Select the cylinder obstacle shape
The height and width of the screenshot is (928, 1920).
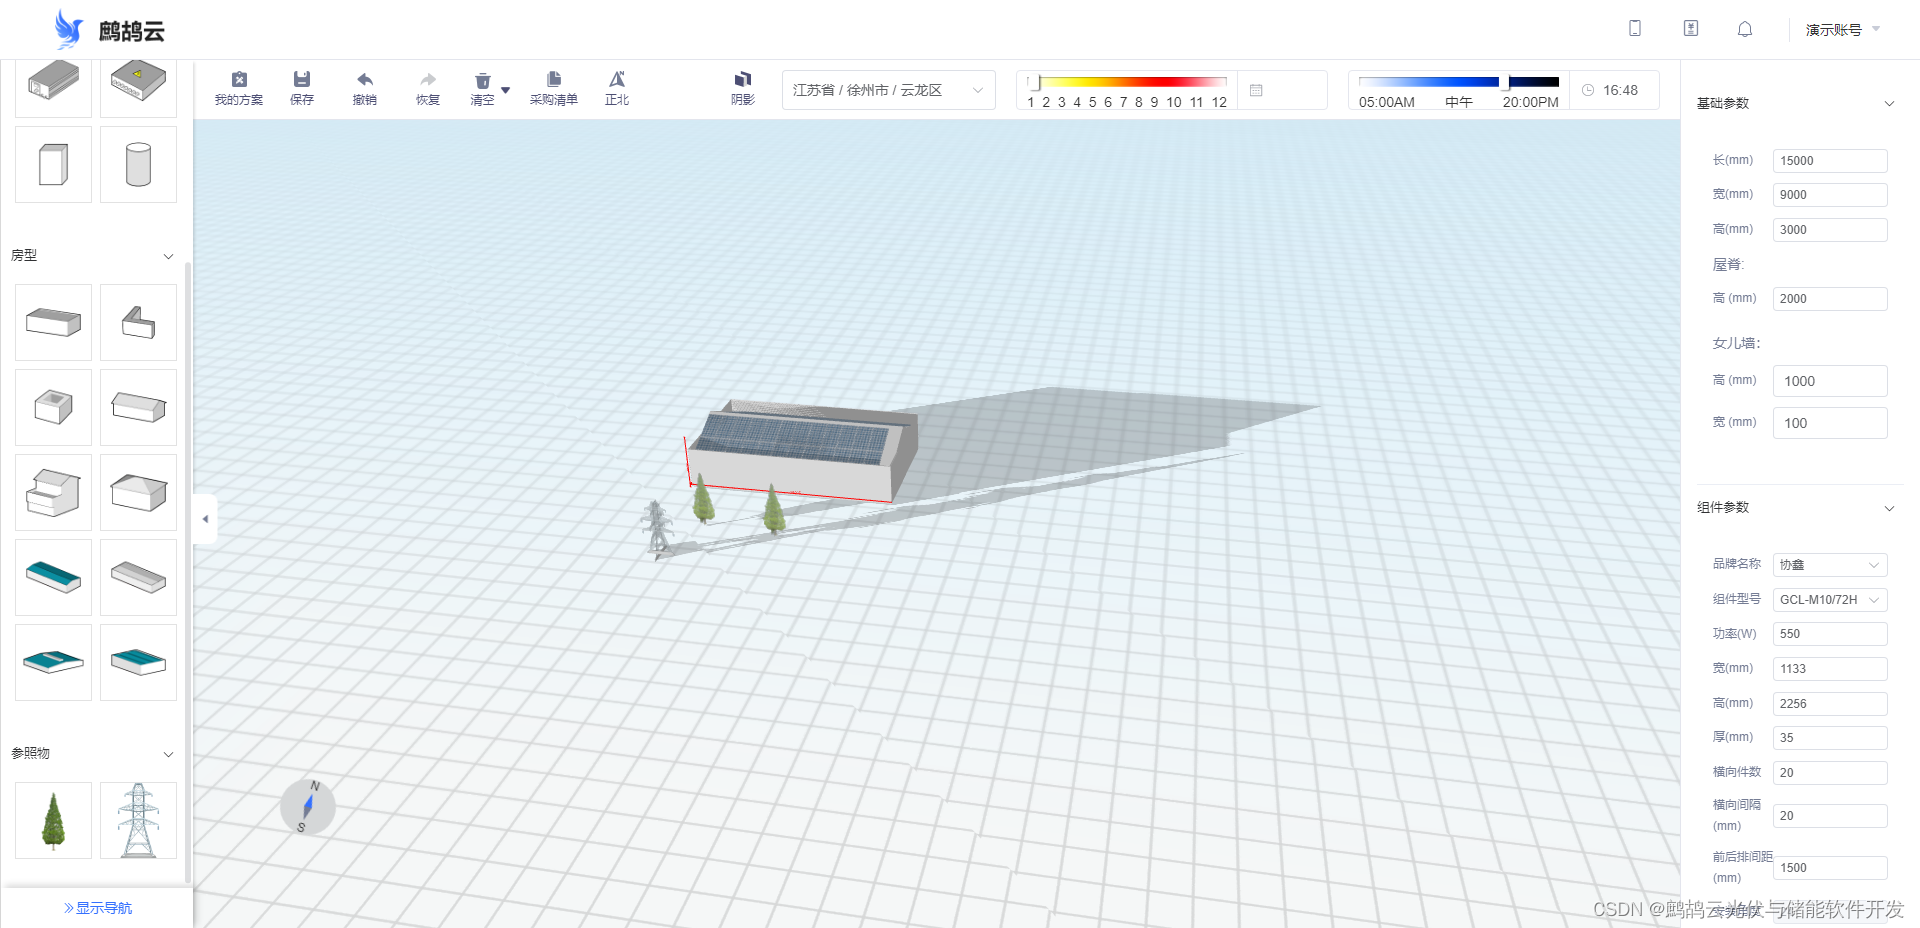click(x=139, y=165)
